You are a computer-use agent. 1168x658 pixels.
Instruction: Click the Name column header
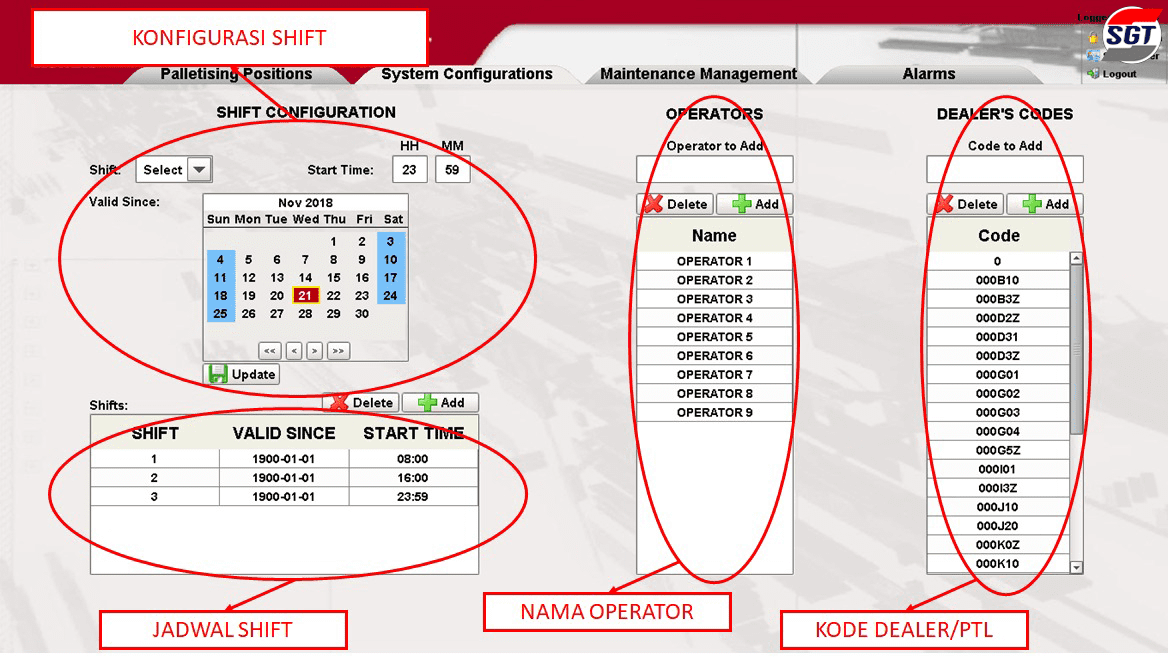pos(714,235)
